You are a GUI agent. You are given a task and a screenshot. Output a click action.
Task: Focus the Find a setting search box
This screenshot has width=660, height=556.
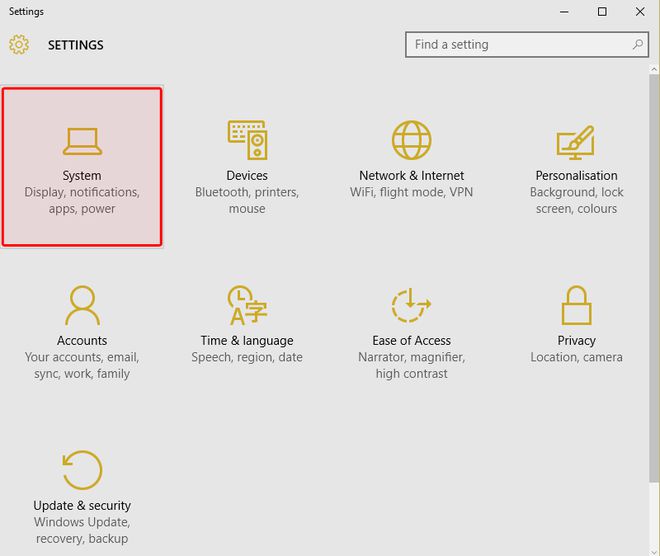point(527,44)
